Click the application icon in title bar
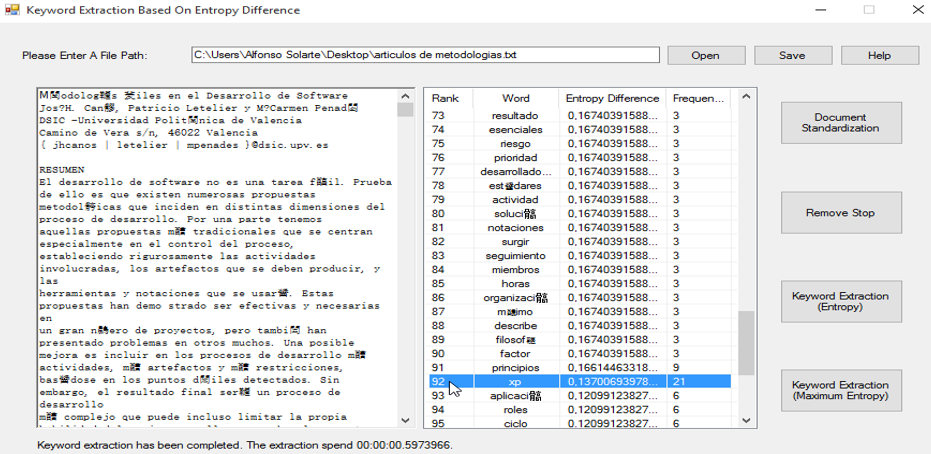 (12, 10)
